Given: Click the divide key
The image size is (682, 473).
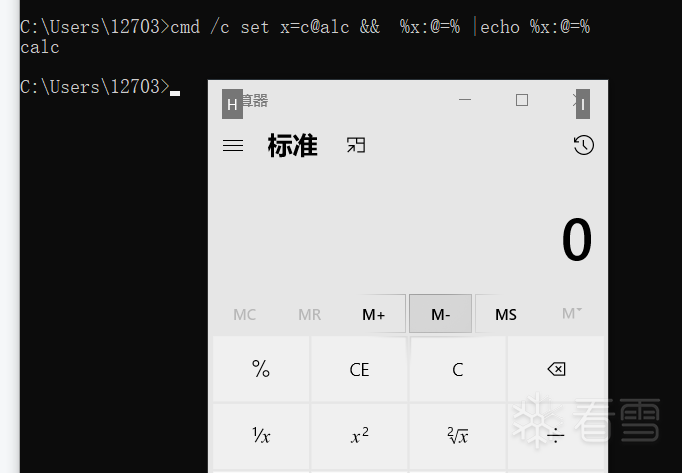Looking at the screenshot, I should (x=556, y=436).
